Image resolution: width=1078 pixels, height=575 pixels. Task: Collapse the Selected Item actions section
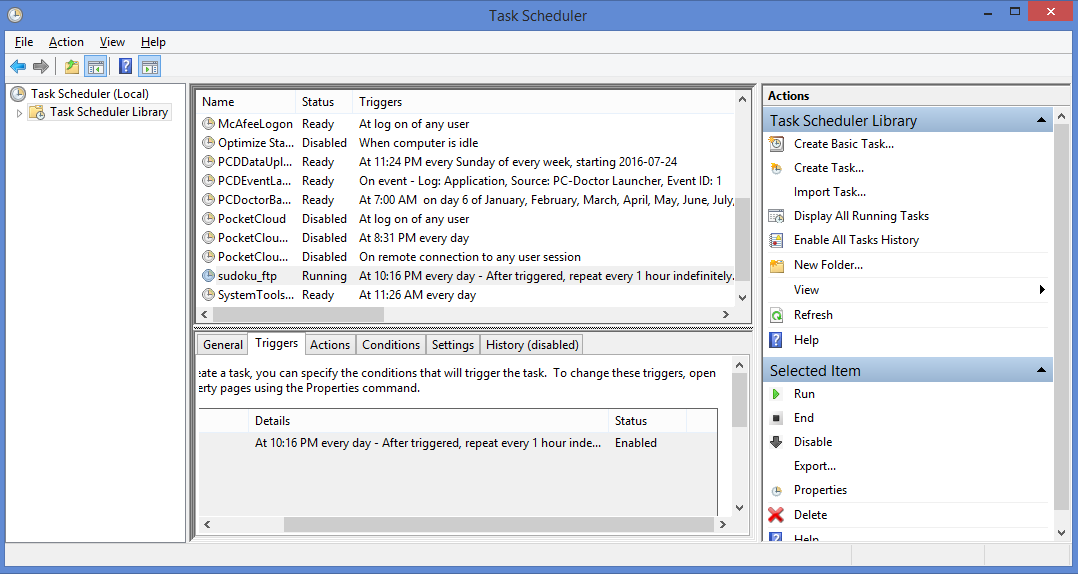[1041, 371]
